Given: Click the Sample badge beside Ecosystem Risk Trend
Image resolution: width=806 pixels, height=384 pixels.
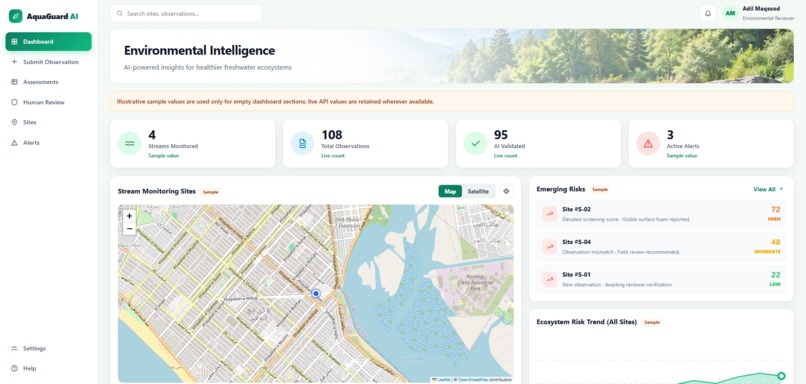Looking at the screenshot, I should [652, 322].
